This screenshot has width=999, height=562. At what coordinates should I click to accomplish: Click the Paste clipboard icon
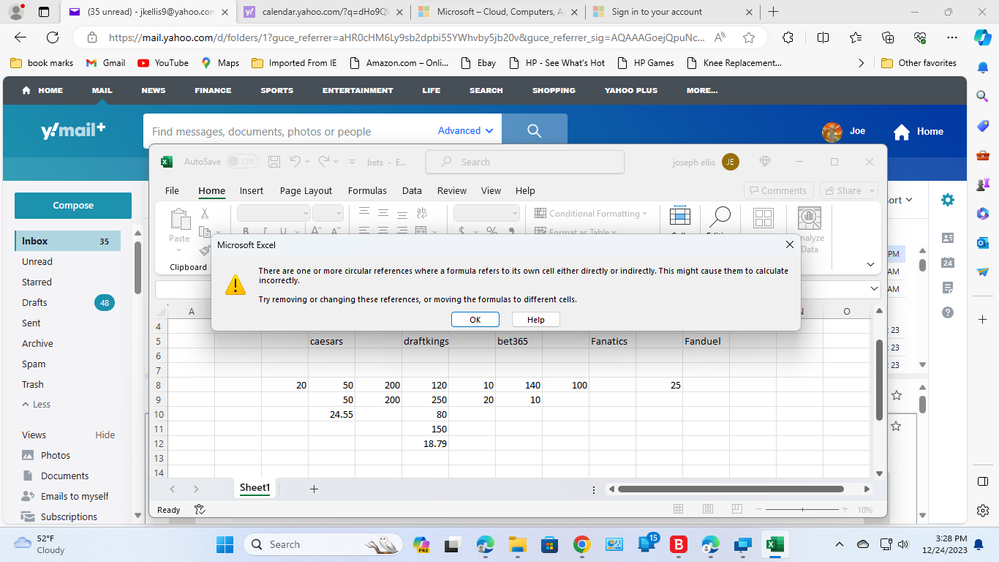tap(180, 220)
